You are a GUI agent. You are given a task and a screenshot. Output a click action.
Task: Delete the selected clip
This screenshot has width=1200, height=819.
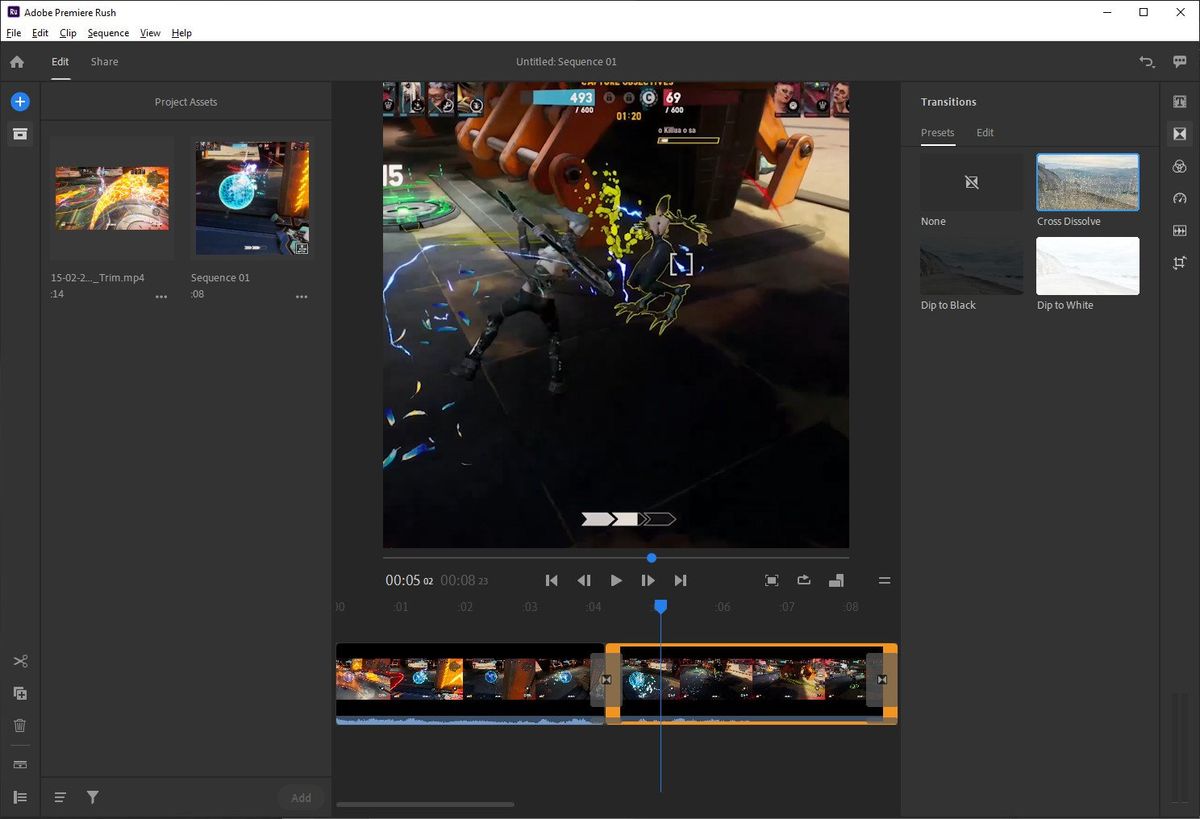19,725
